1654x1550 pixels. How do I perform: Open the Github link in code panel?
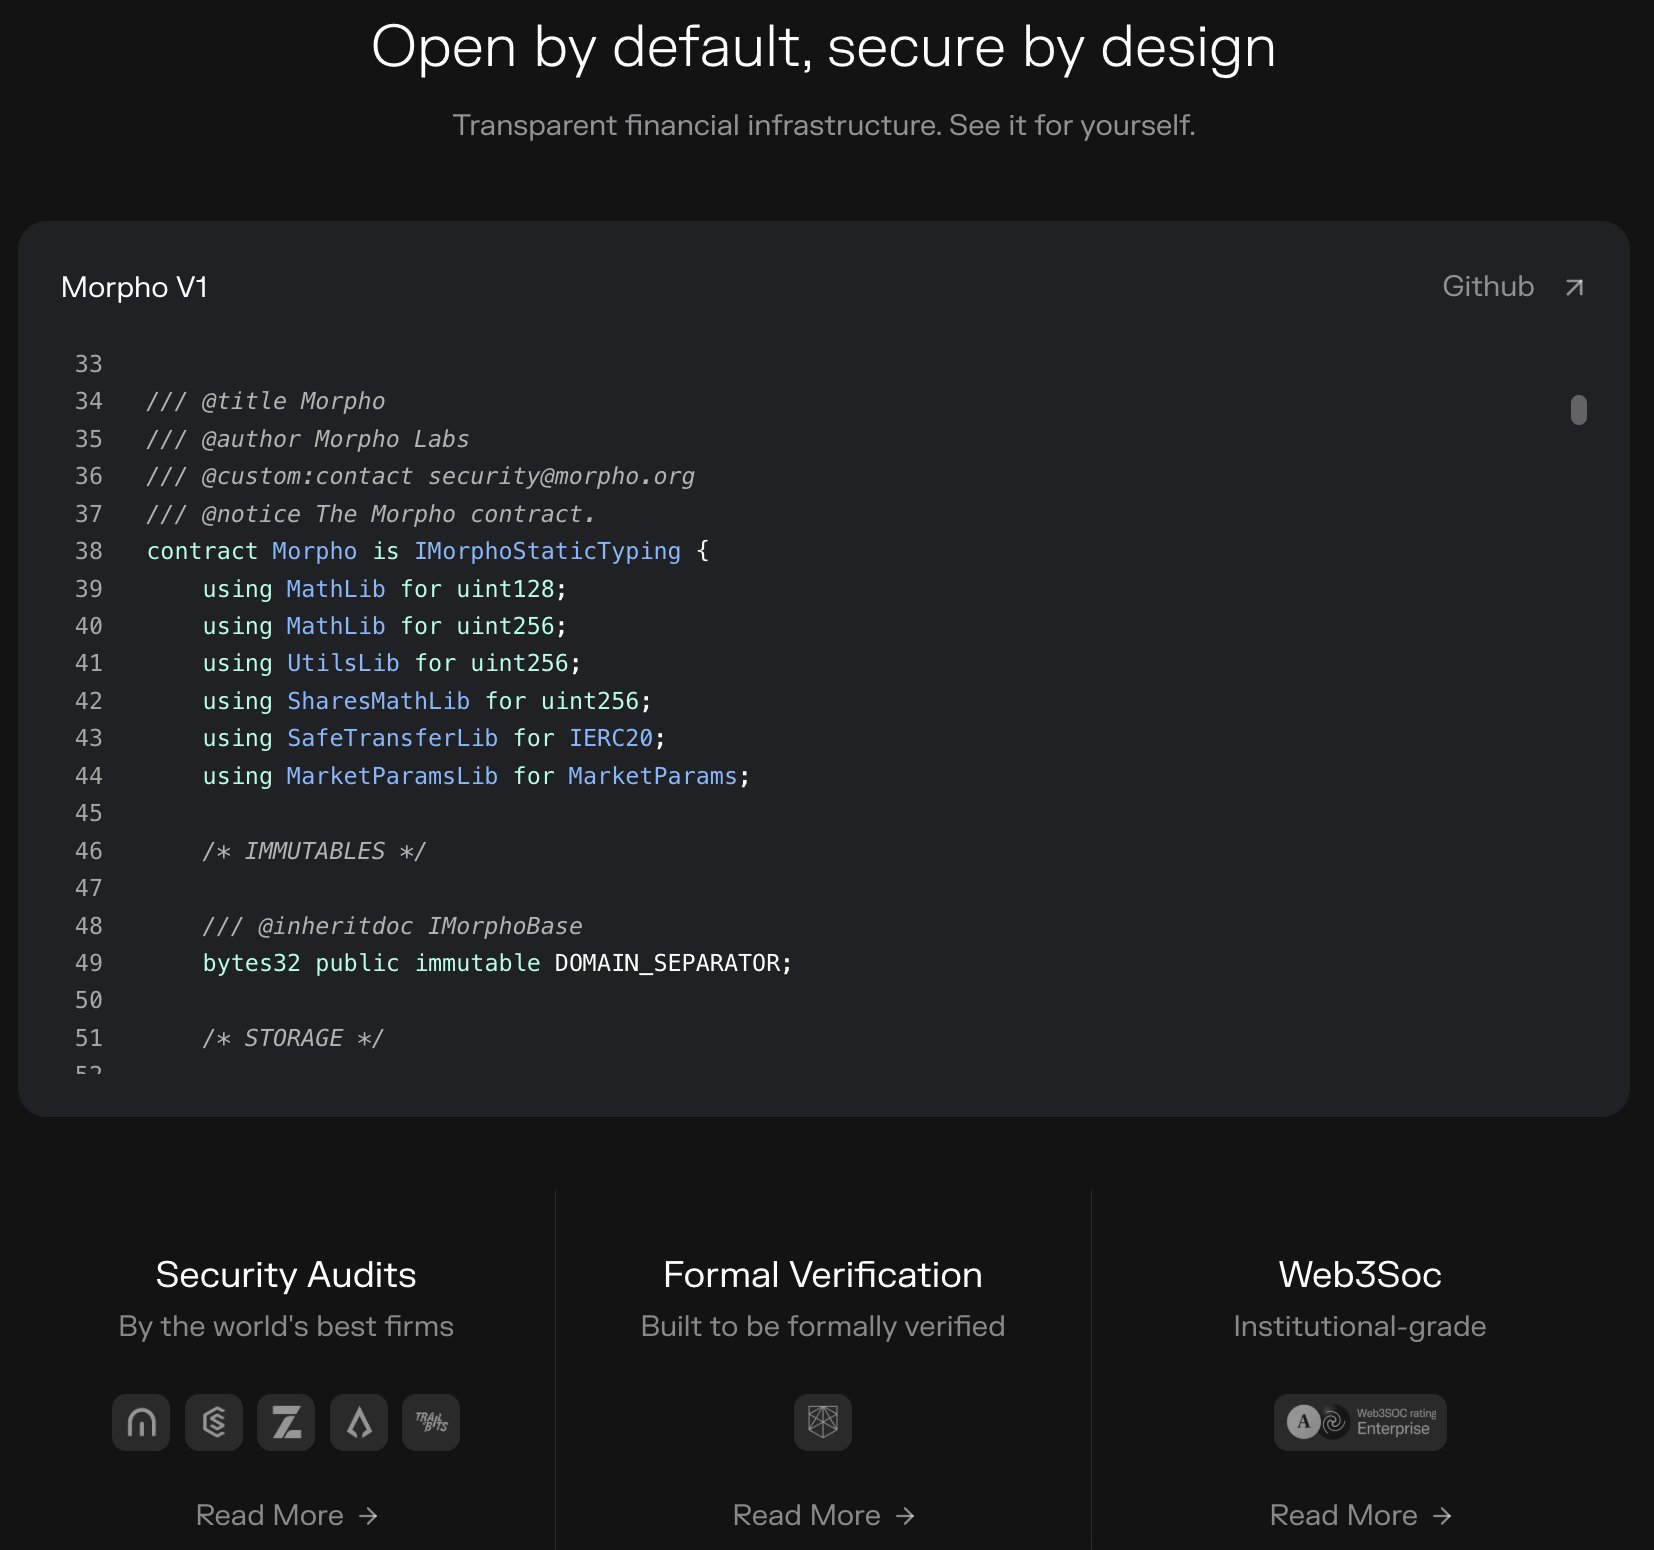tap(1488, 287)
